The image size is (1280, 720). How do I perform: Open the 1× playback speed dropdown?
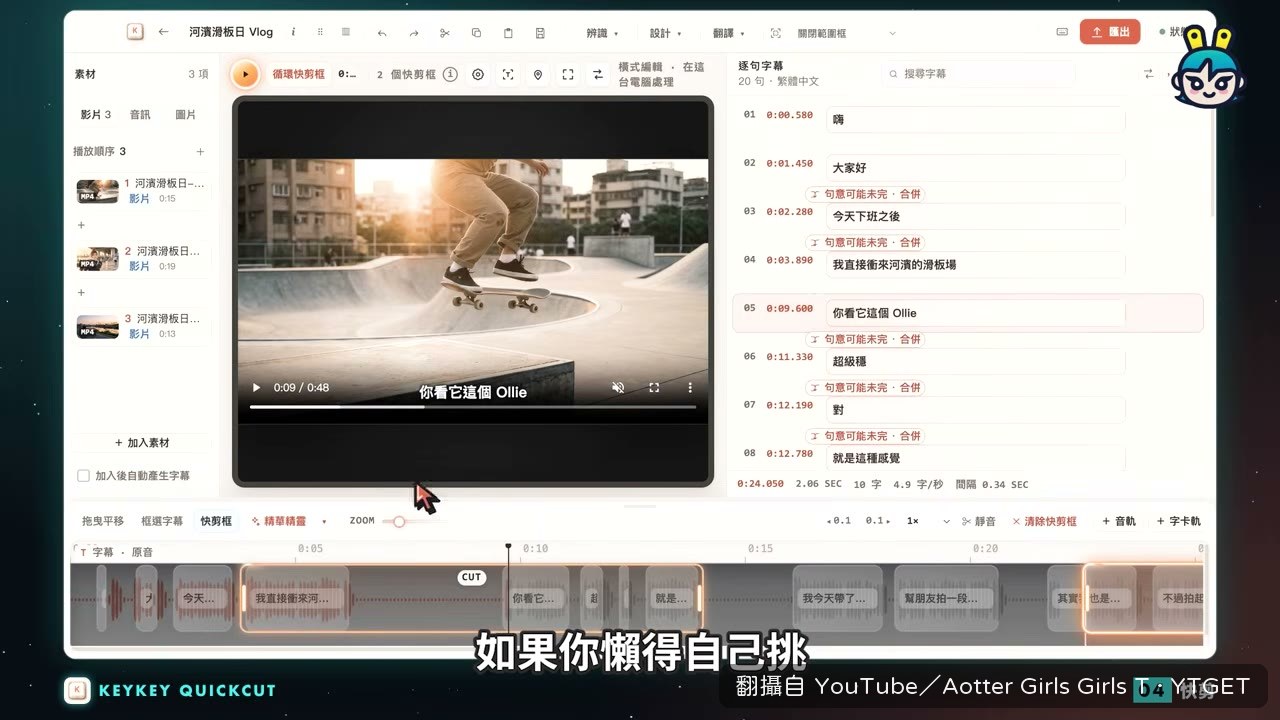click(x=927, y=521)
